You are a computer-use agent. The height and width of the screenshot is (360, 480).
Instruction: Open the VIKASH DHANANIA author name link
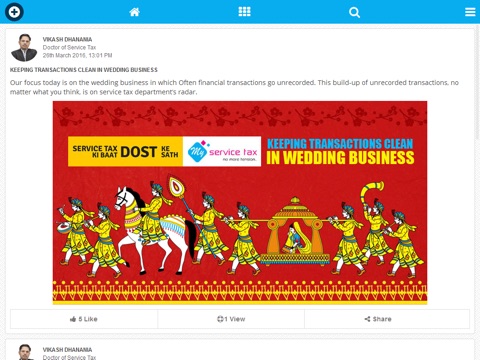(67, 39)
